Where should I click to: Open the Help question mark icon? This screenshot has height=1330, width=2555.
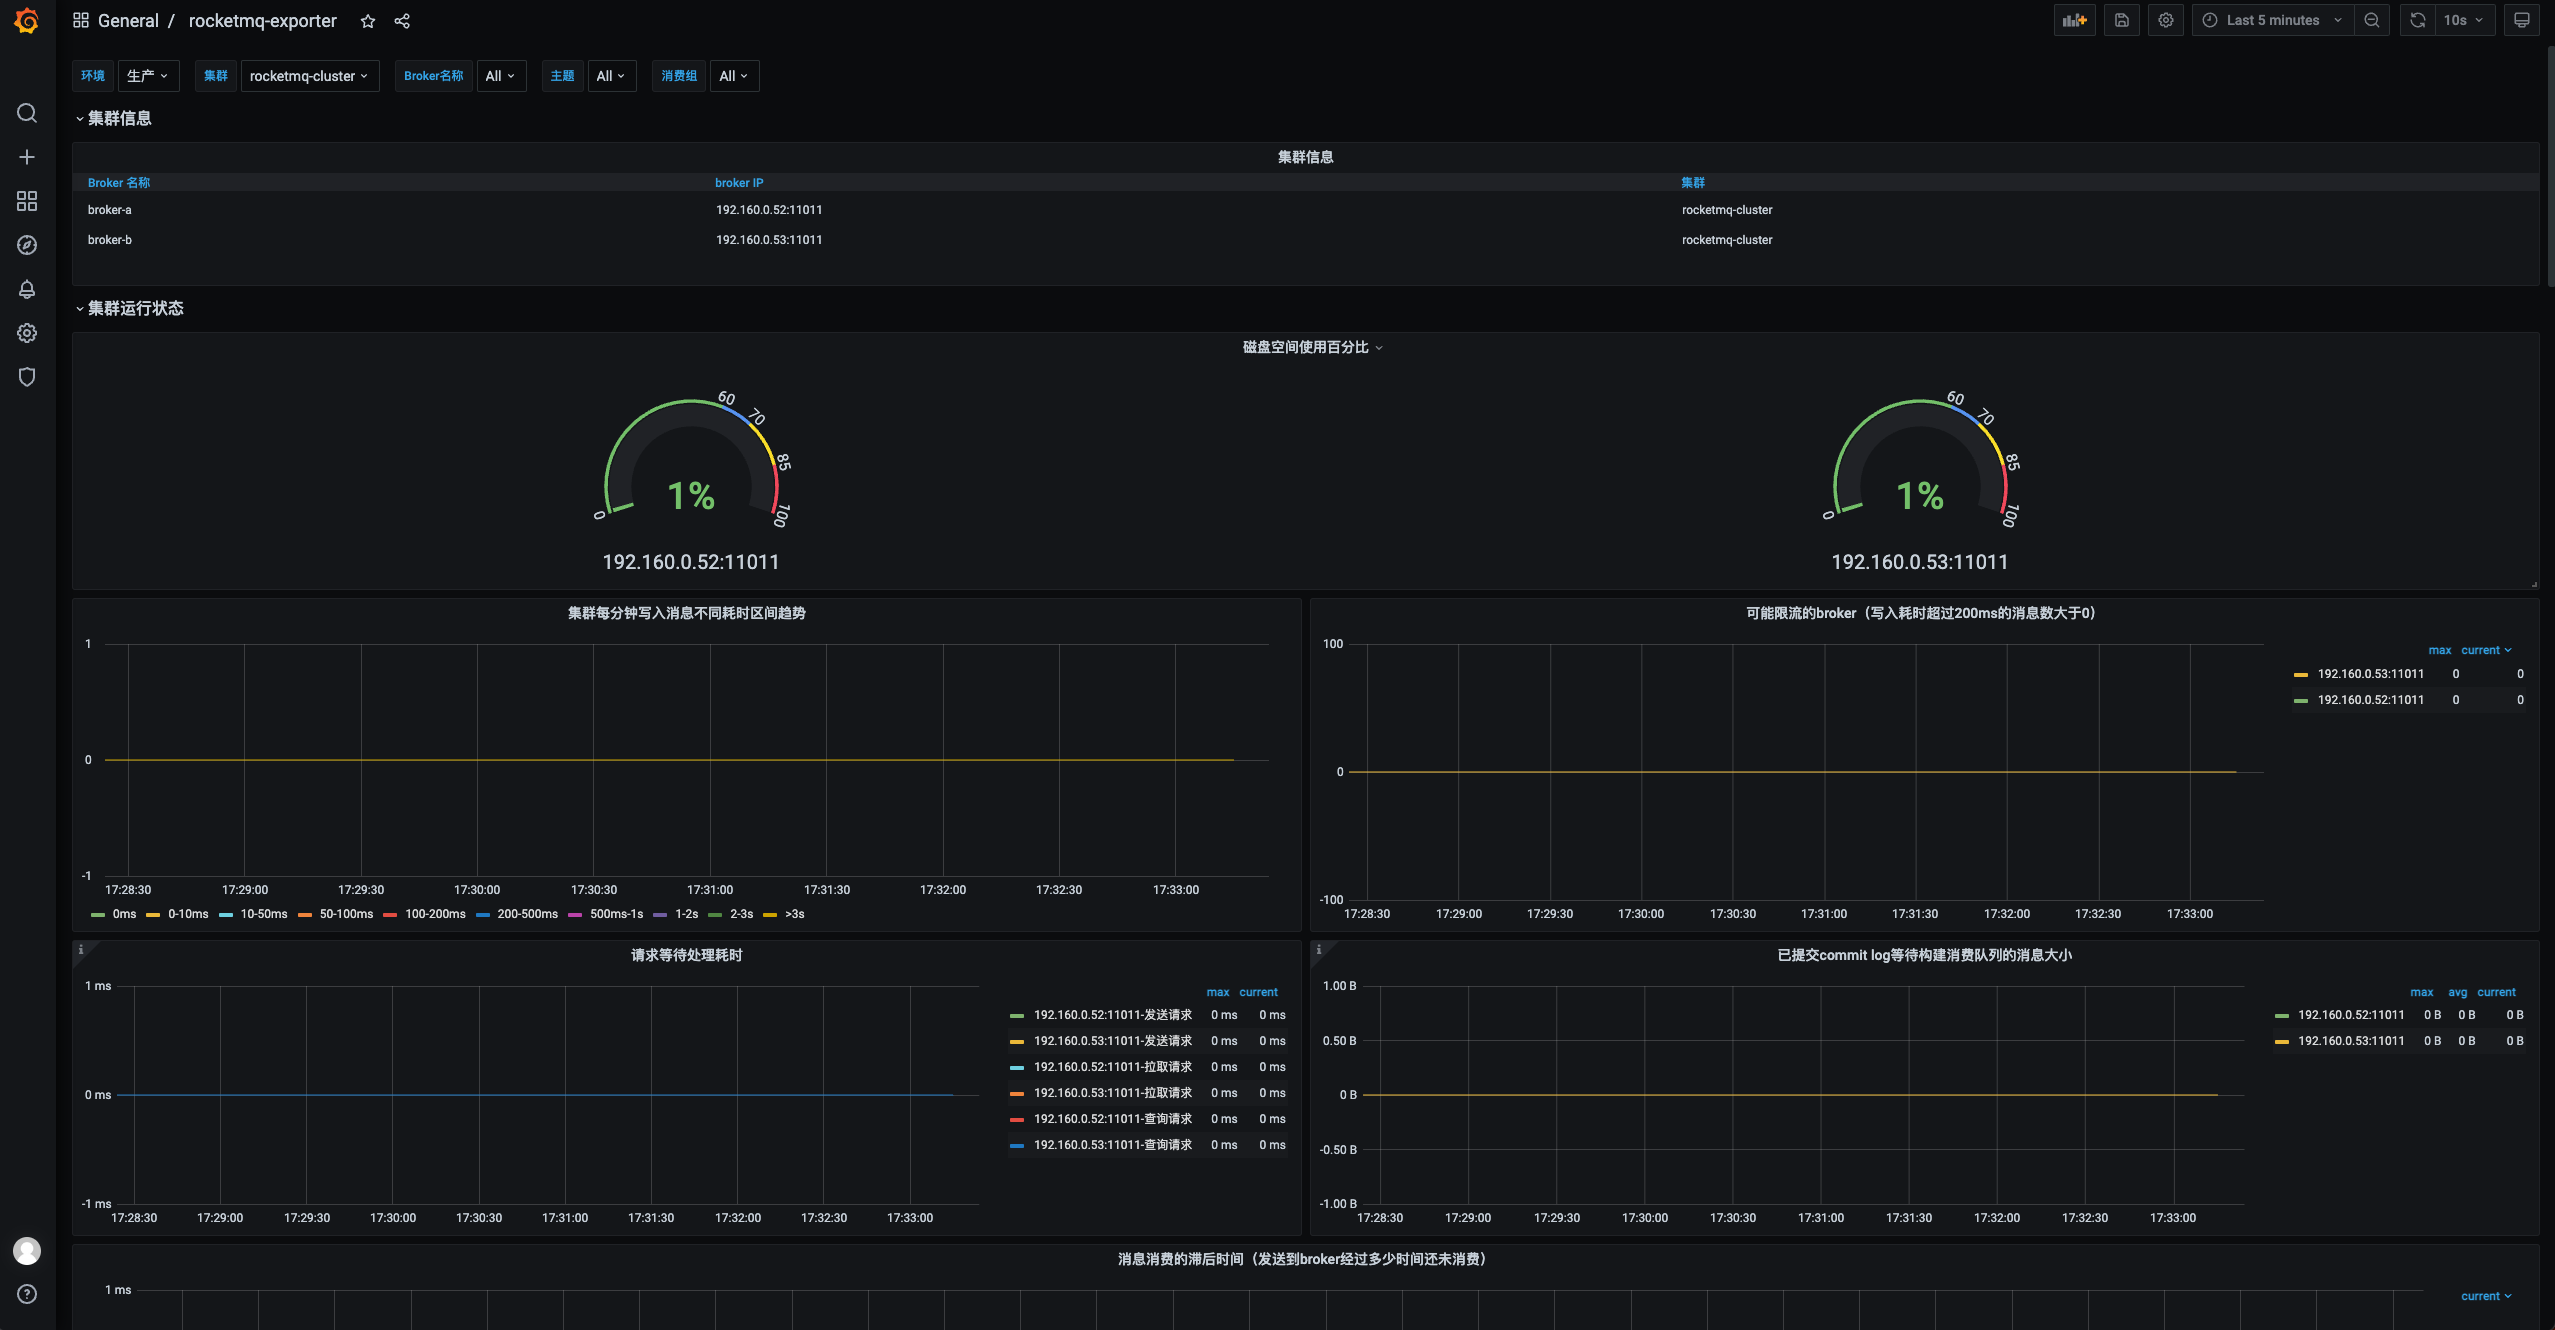click(x=27, y=1294)
